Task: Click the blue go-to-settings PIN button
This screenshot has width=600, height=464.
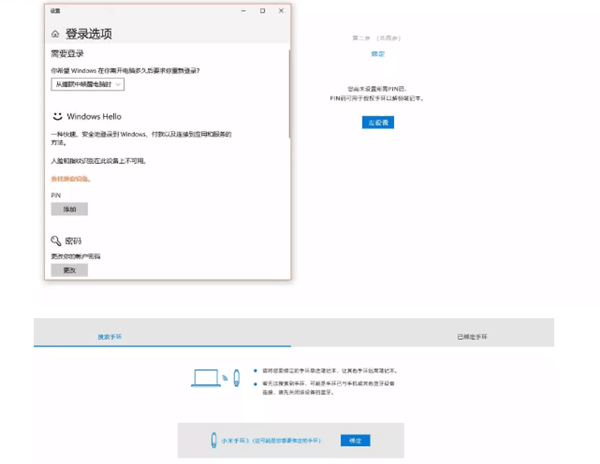Action: pos(378,122)
